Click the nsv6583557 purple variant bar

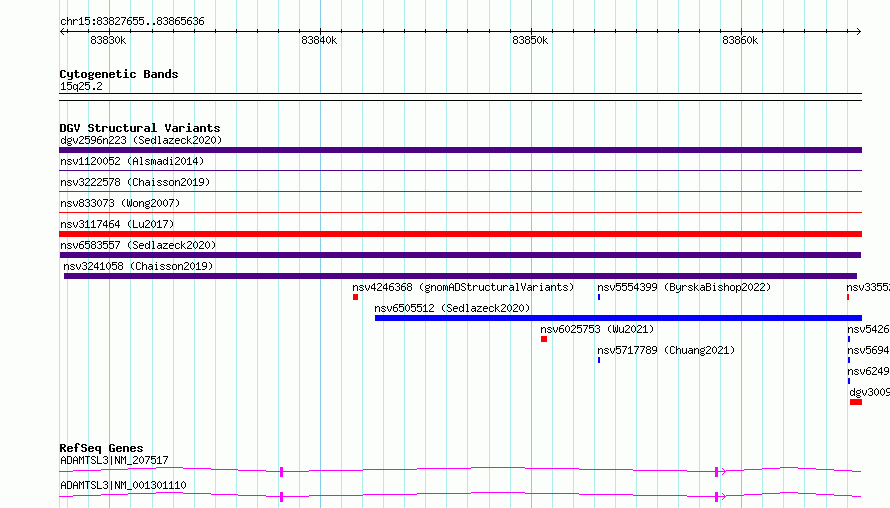[460, 255]
